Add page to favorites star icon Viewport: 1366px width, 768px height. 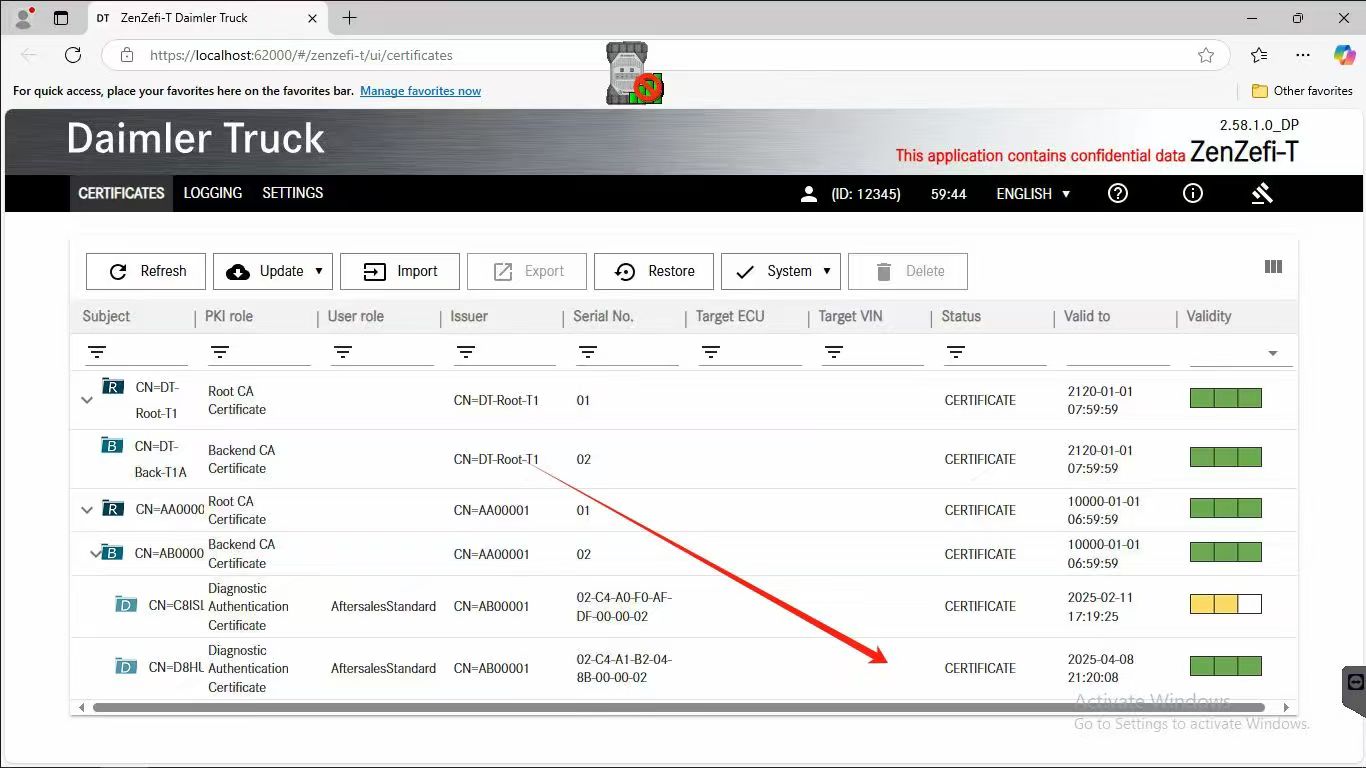tap(1206, 55)
